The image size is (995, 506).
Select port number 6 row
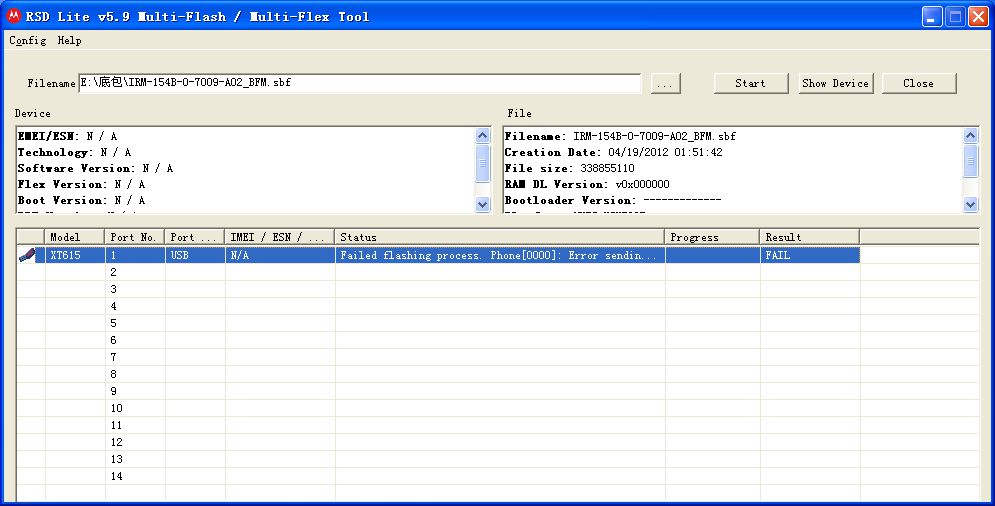(x=498, y=340)
